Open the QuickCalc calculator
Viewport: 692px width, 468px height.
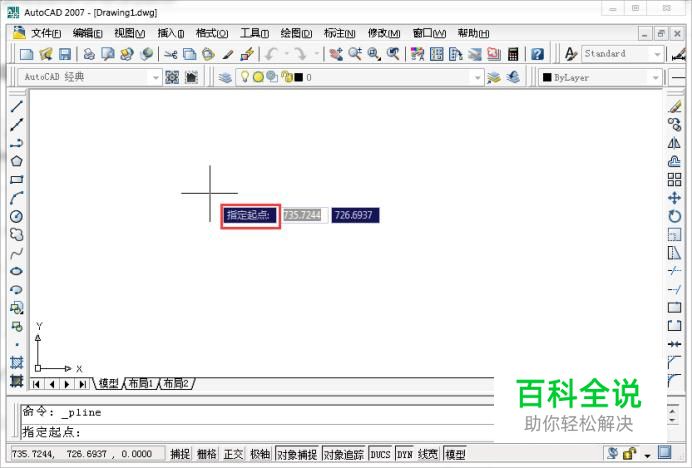click(x=513, y=54)
